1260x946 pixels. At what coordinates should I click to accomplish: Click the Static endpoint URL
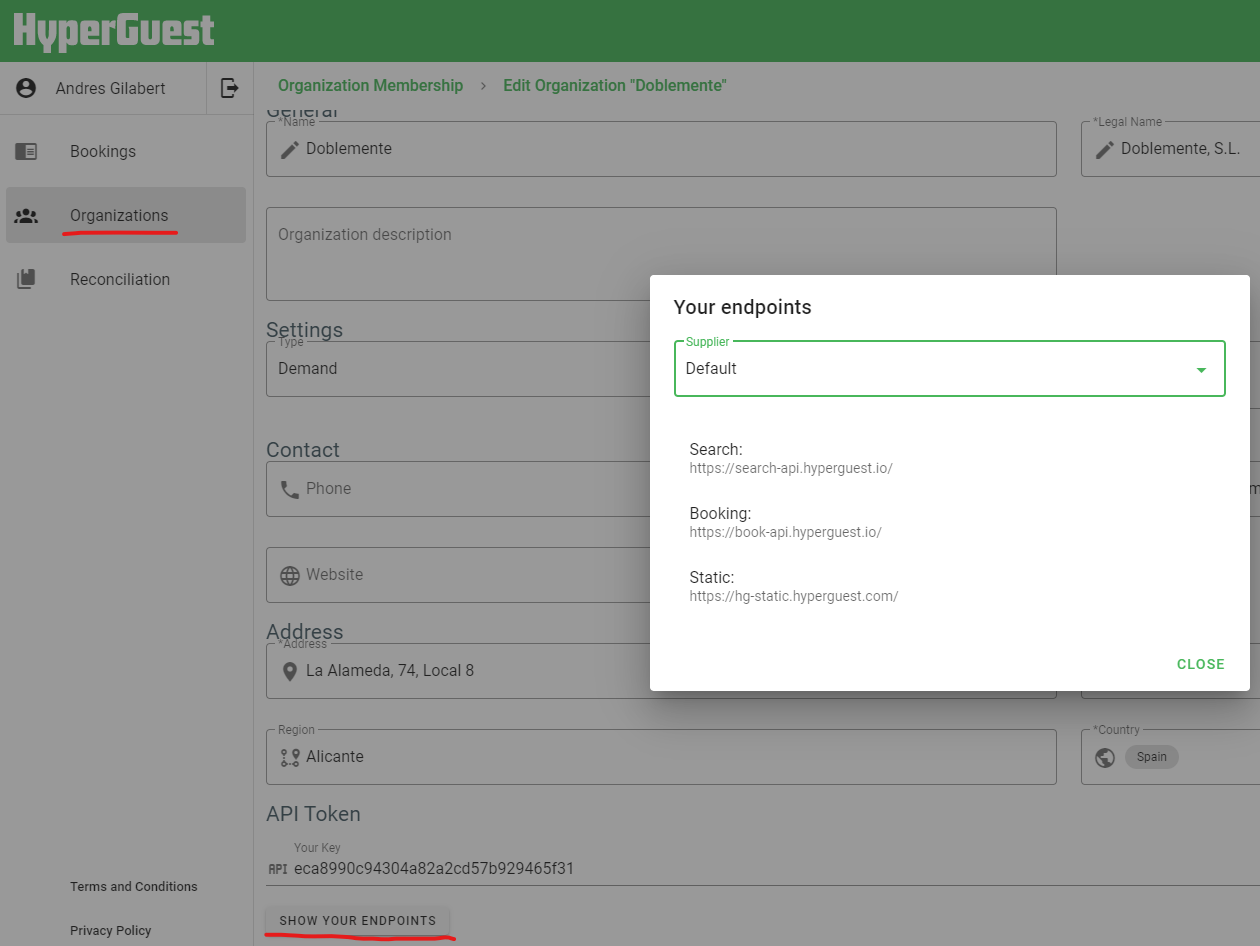coord(794,596)
